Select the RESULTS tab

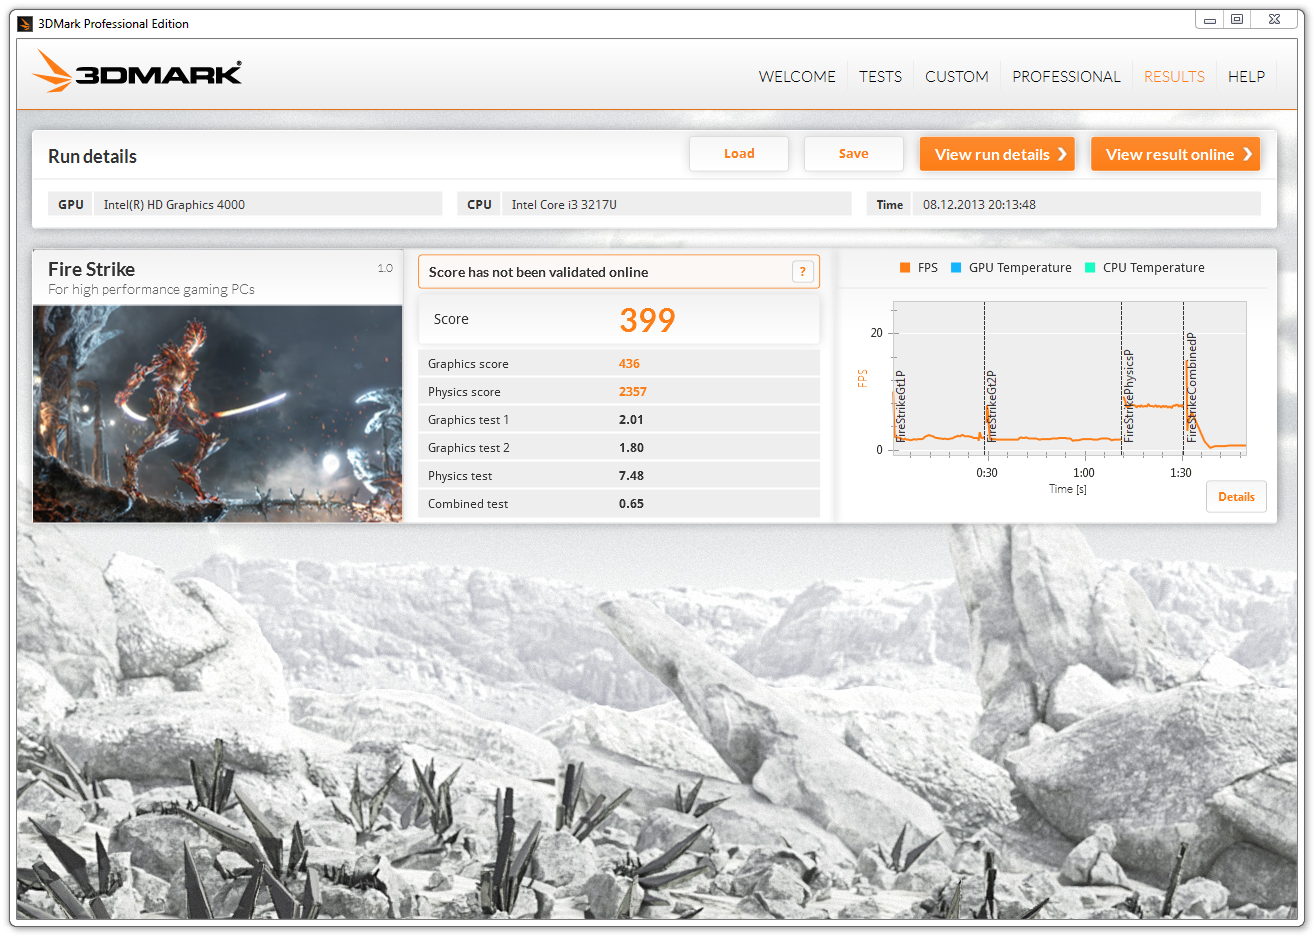(1174, 76)
